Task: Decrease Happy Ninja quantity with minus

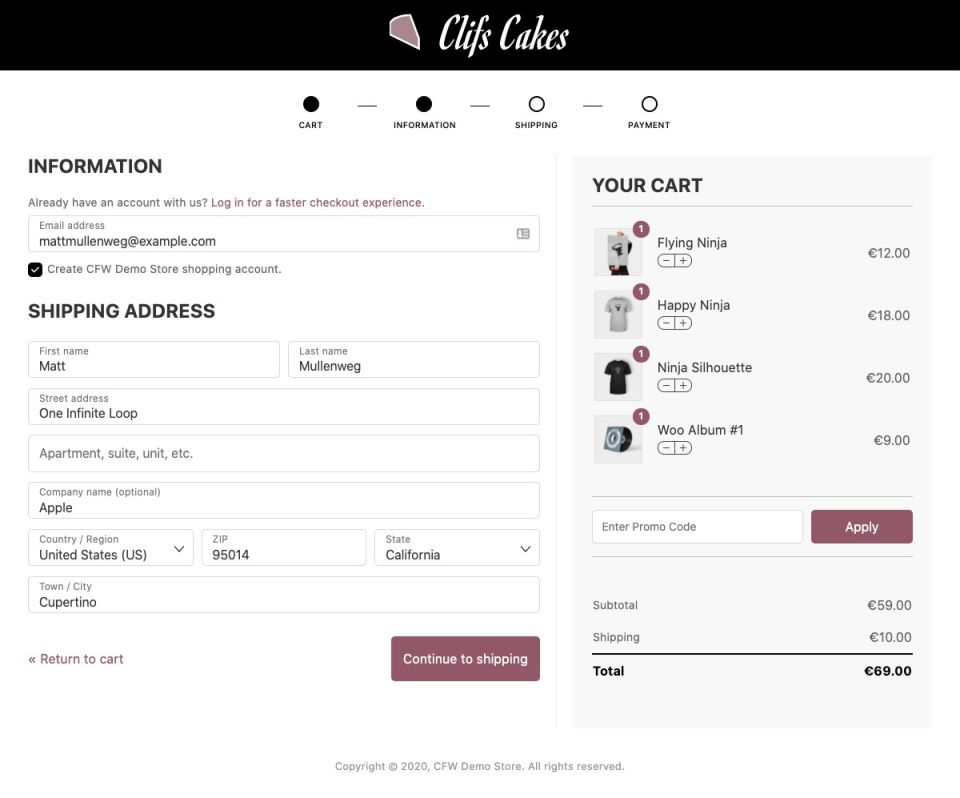Action: [666, 323]
